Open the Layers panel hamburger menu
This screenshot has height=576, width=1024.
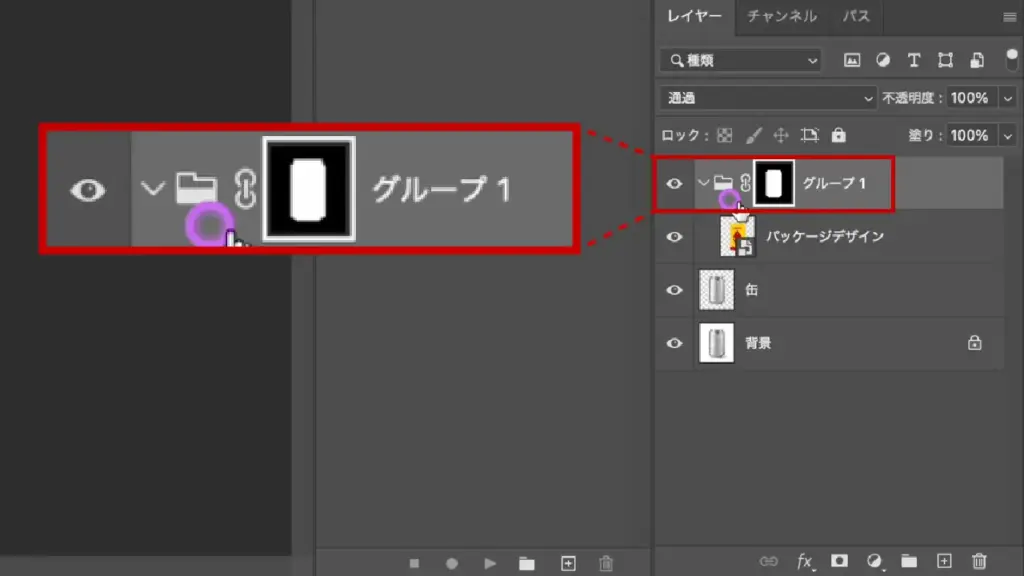pos(1009,17)
